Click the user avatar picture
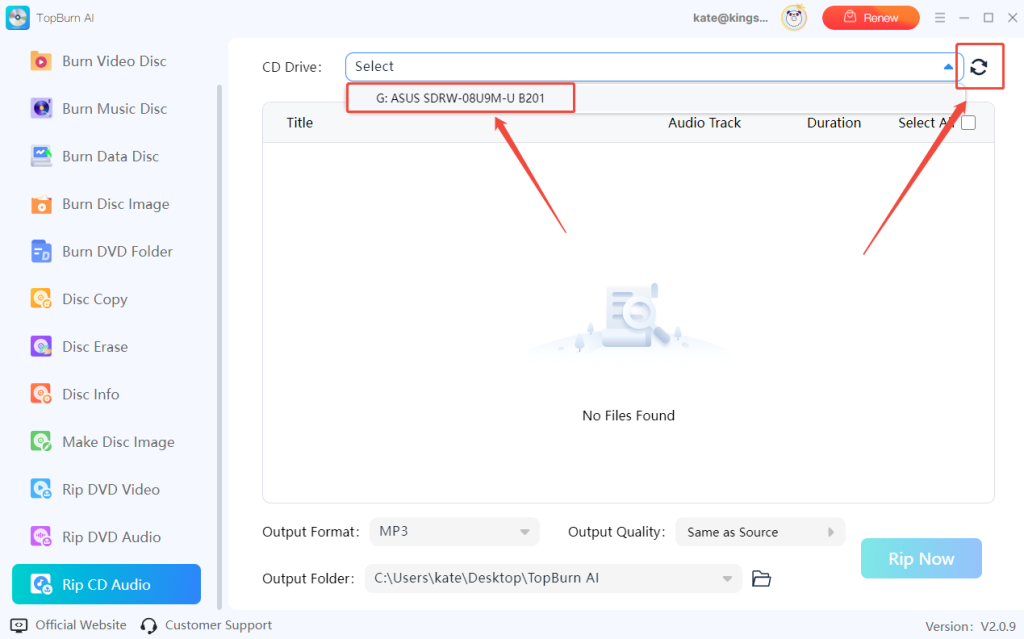 793,17
